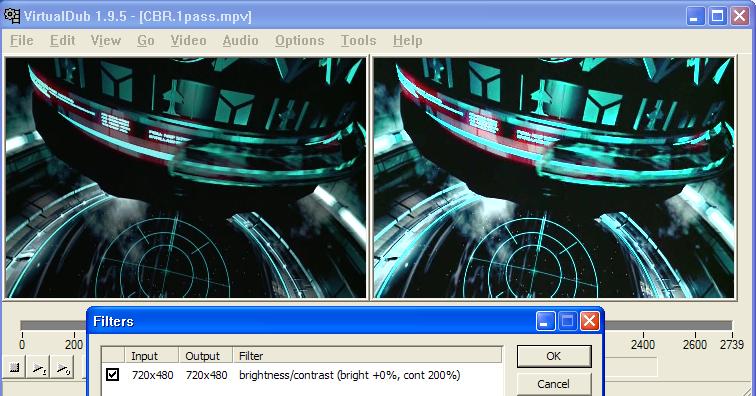Click the Input playback button
Viewport: 756px width, 396px height.
[39, 368]
